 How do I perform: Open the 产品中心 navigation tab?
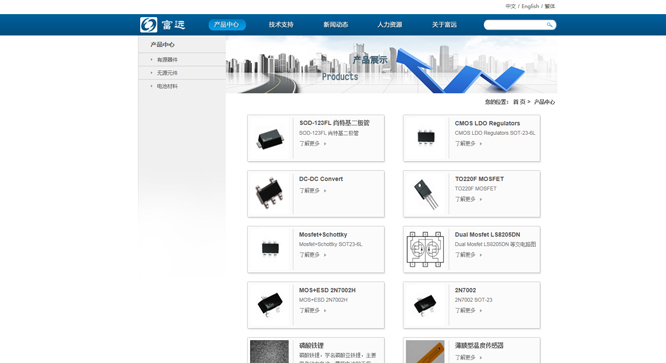pyautogui.click(x=227, y=25)
